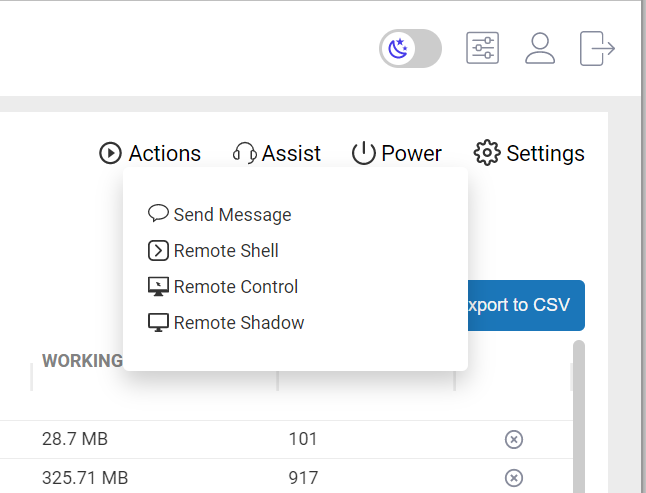
Task: Kill process in 325.71 MB row
Action: (514, 478)
